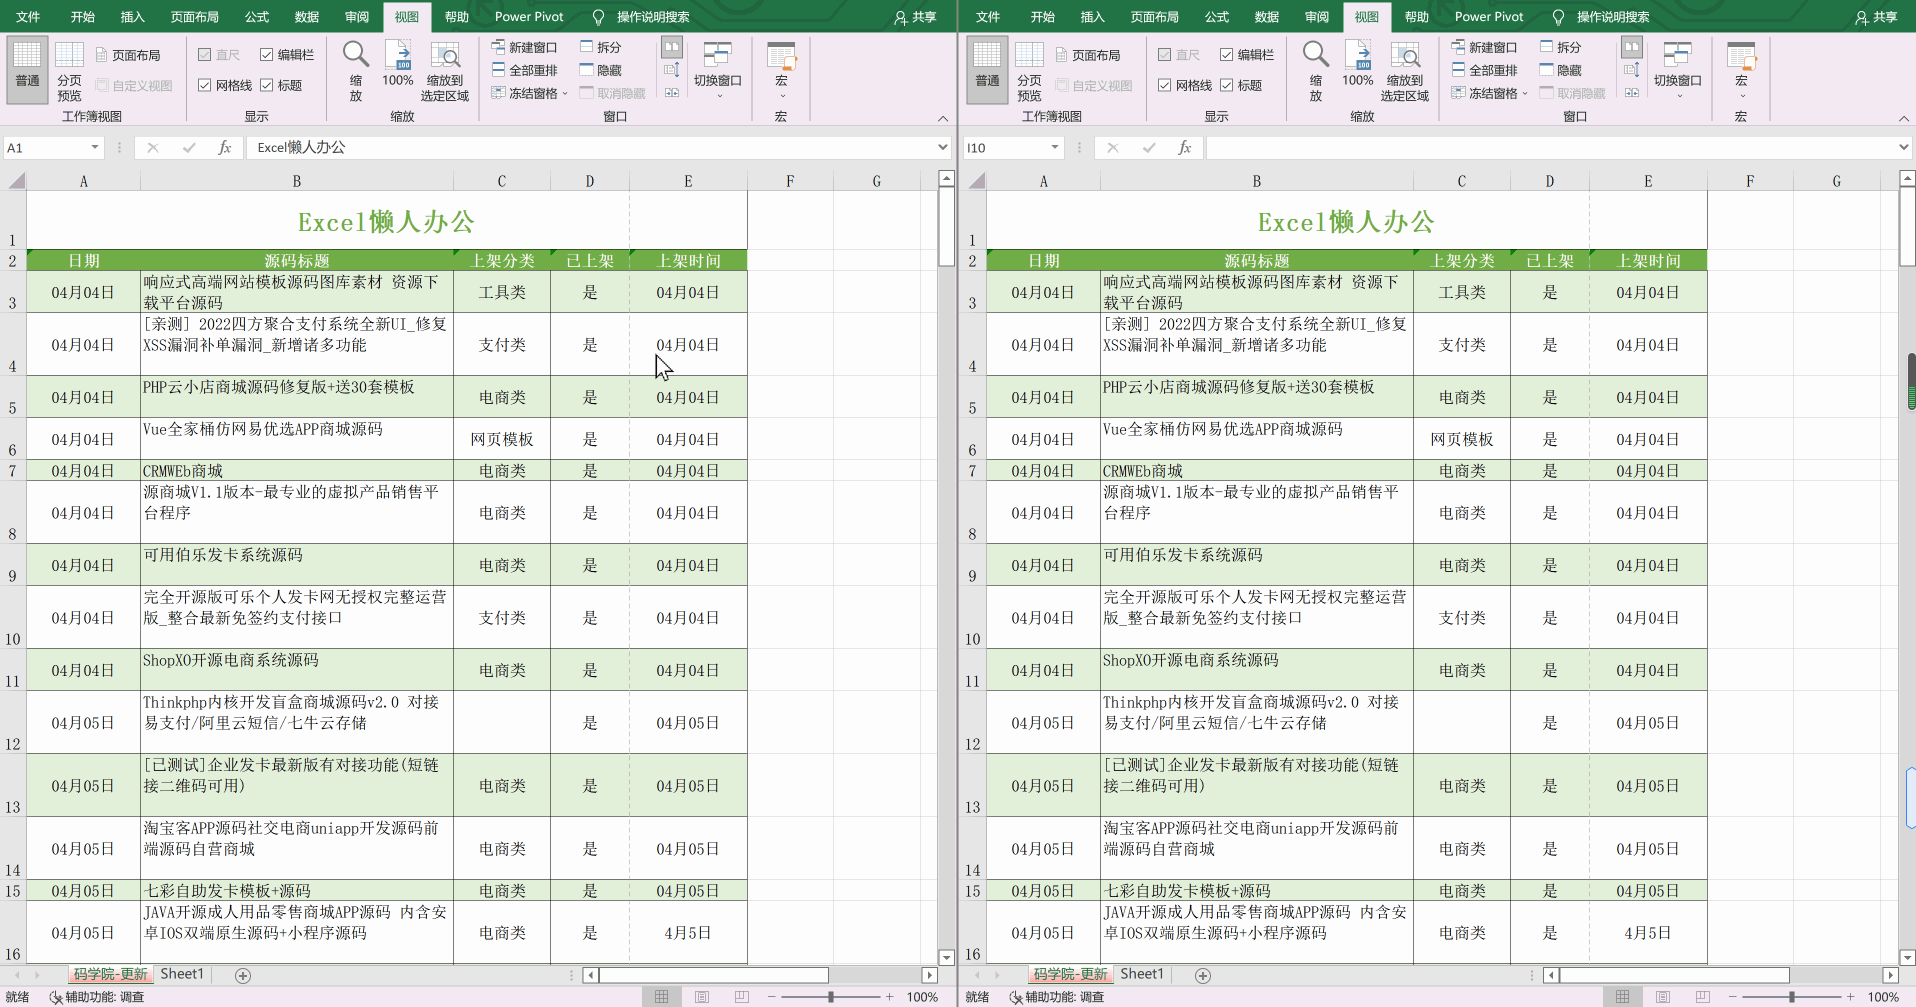The width and height of the screenshot is (1916, 1007).
Task: Click Page Layout status icon, left window
Action: (702, 997)
